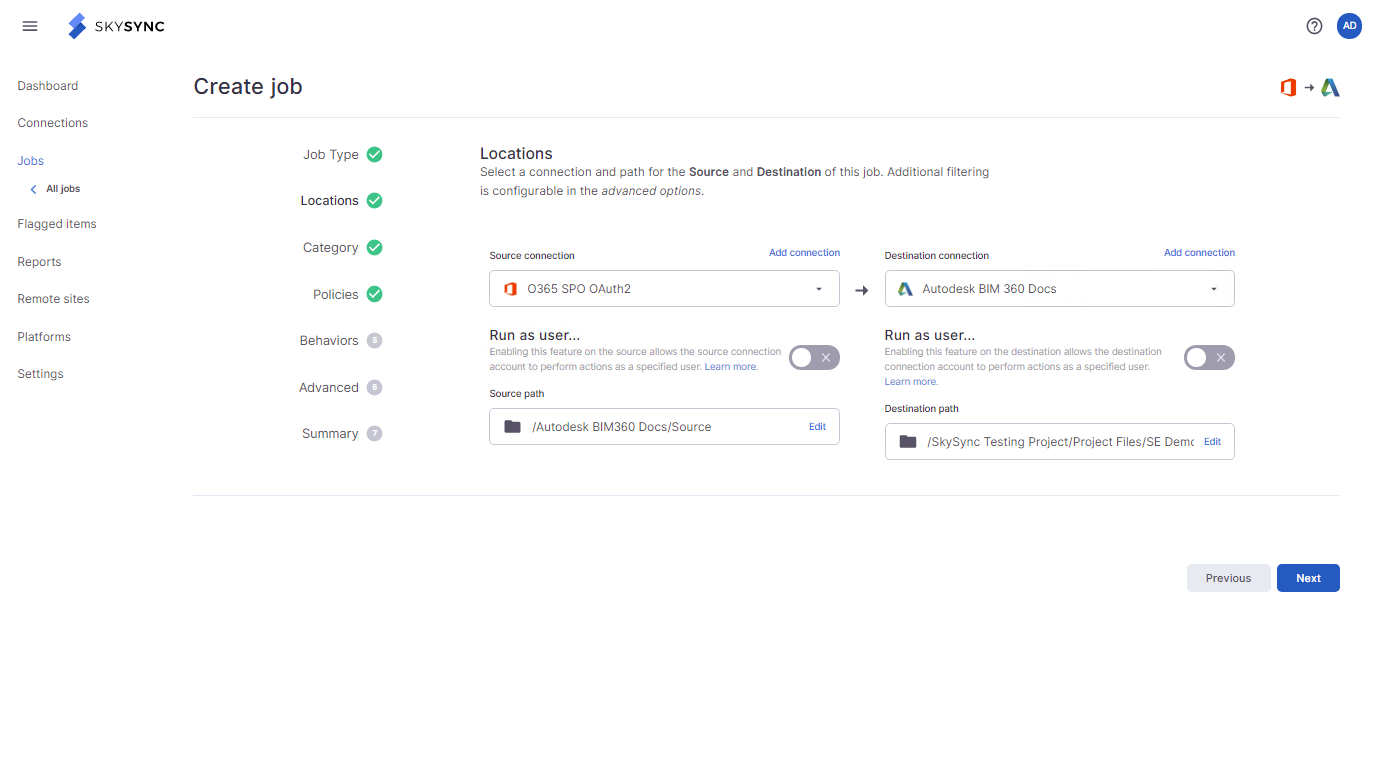Click the Behaviors step number badge
The width and height of the screenshot is (1385, 779).
click(374, 340)
